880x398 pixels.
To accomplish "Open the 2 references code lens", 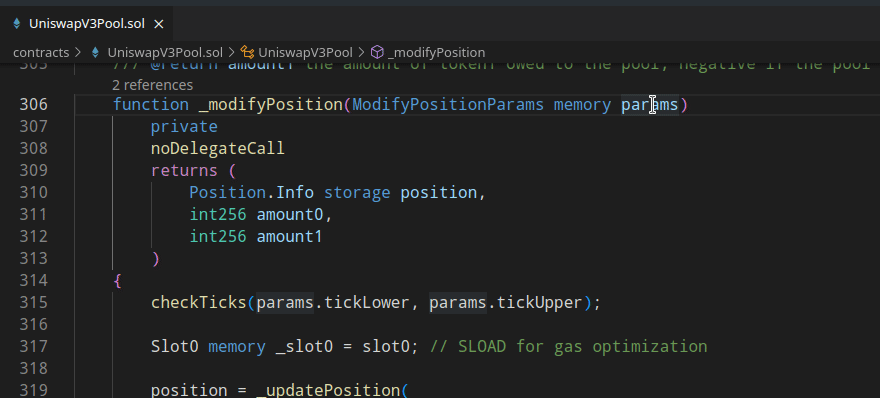I will (x=152, y=85).
